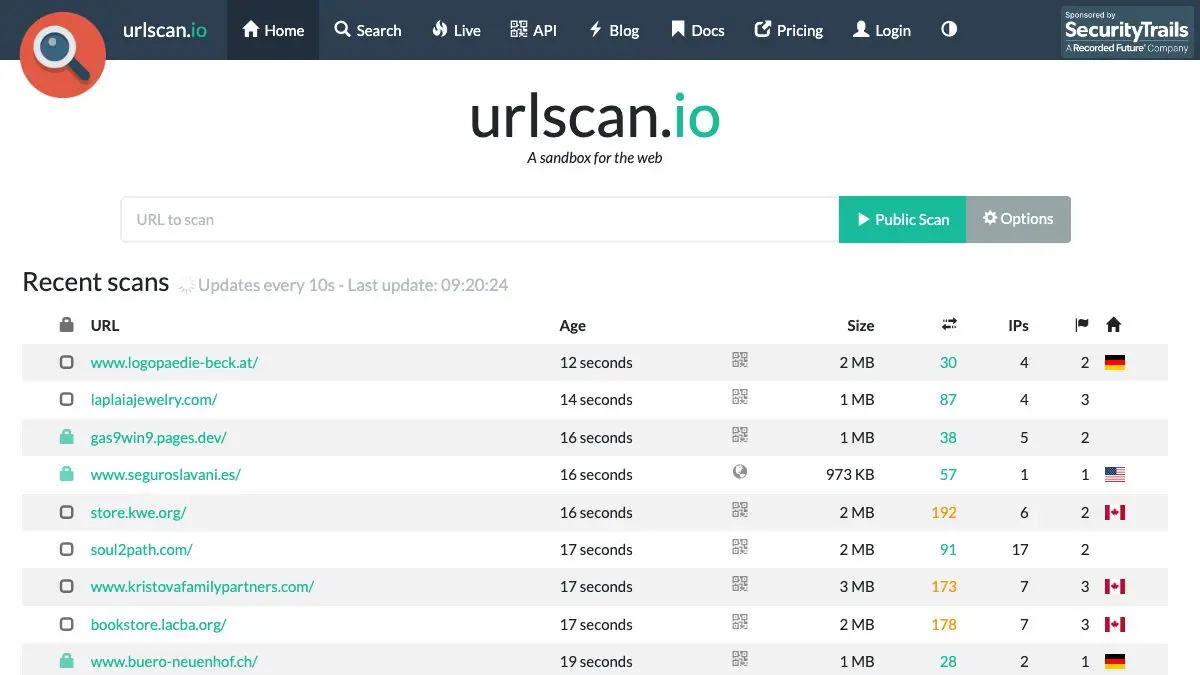Open soul2path.com scan result

point(141,549)
